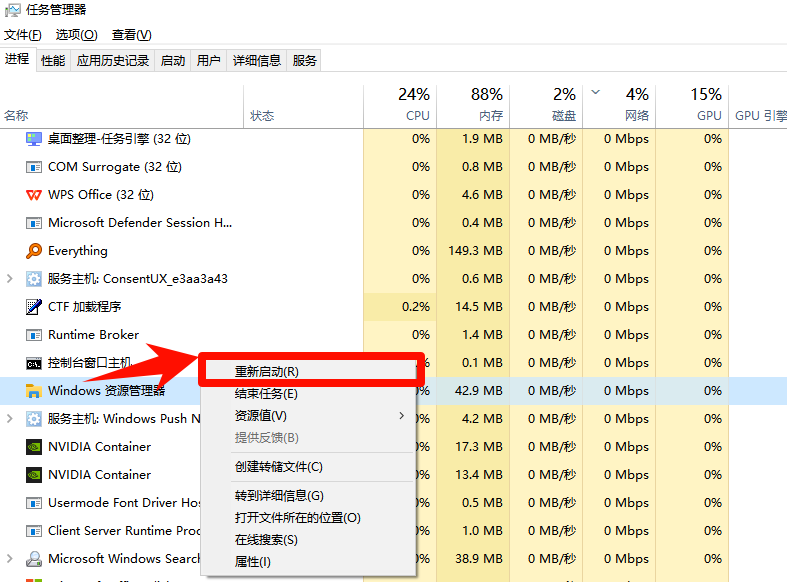Screen dimensions: 787x582
Task: Click the Microsoft Windows Search icon
Action: point(34,559)
